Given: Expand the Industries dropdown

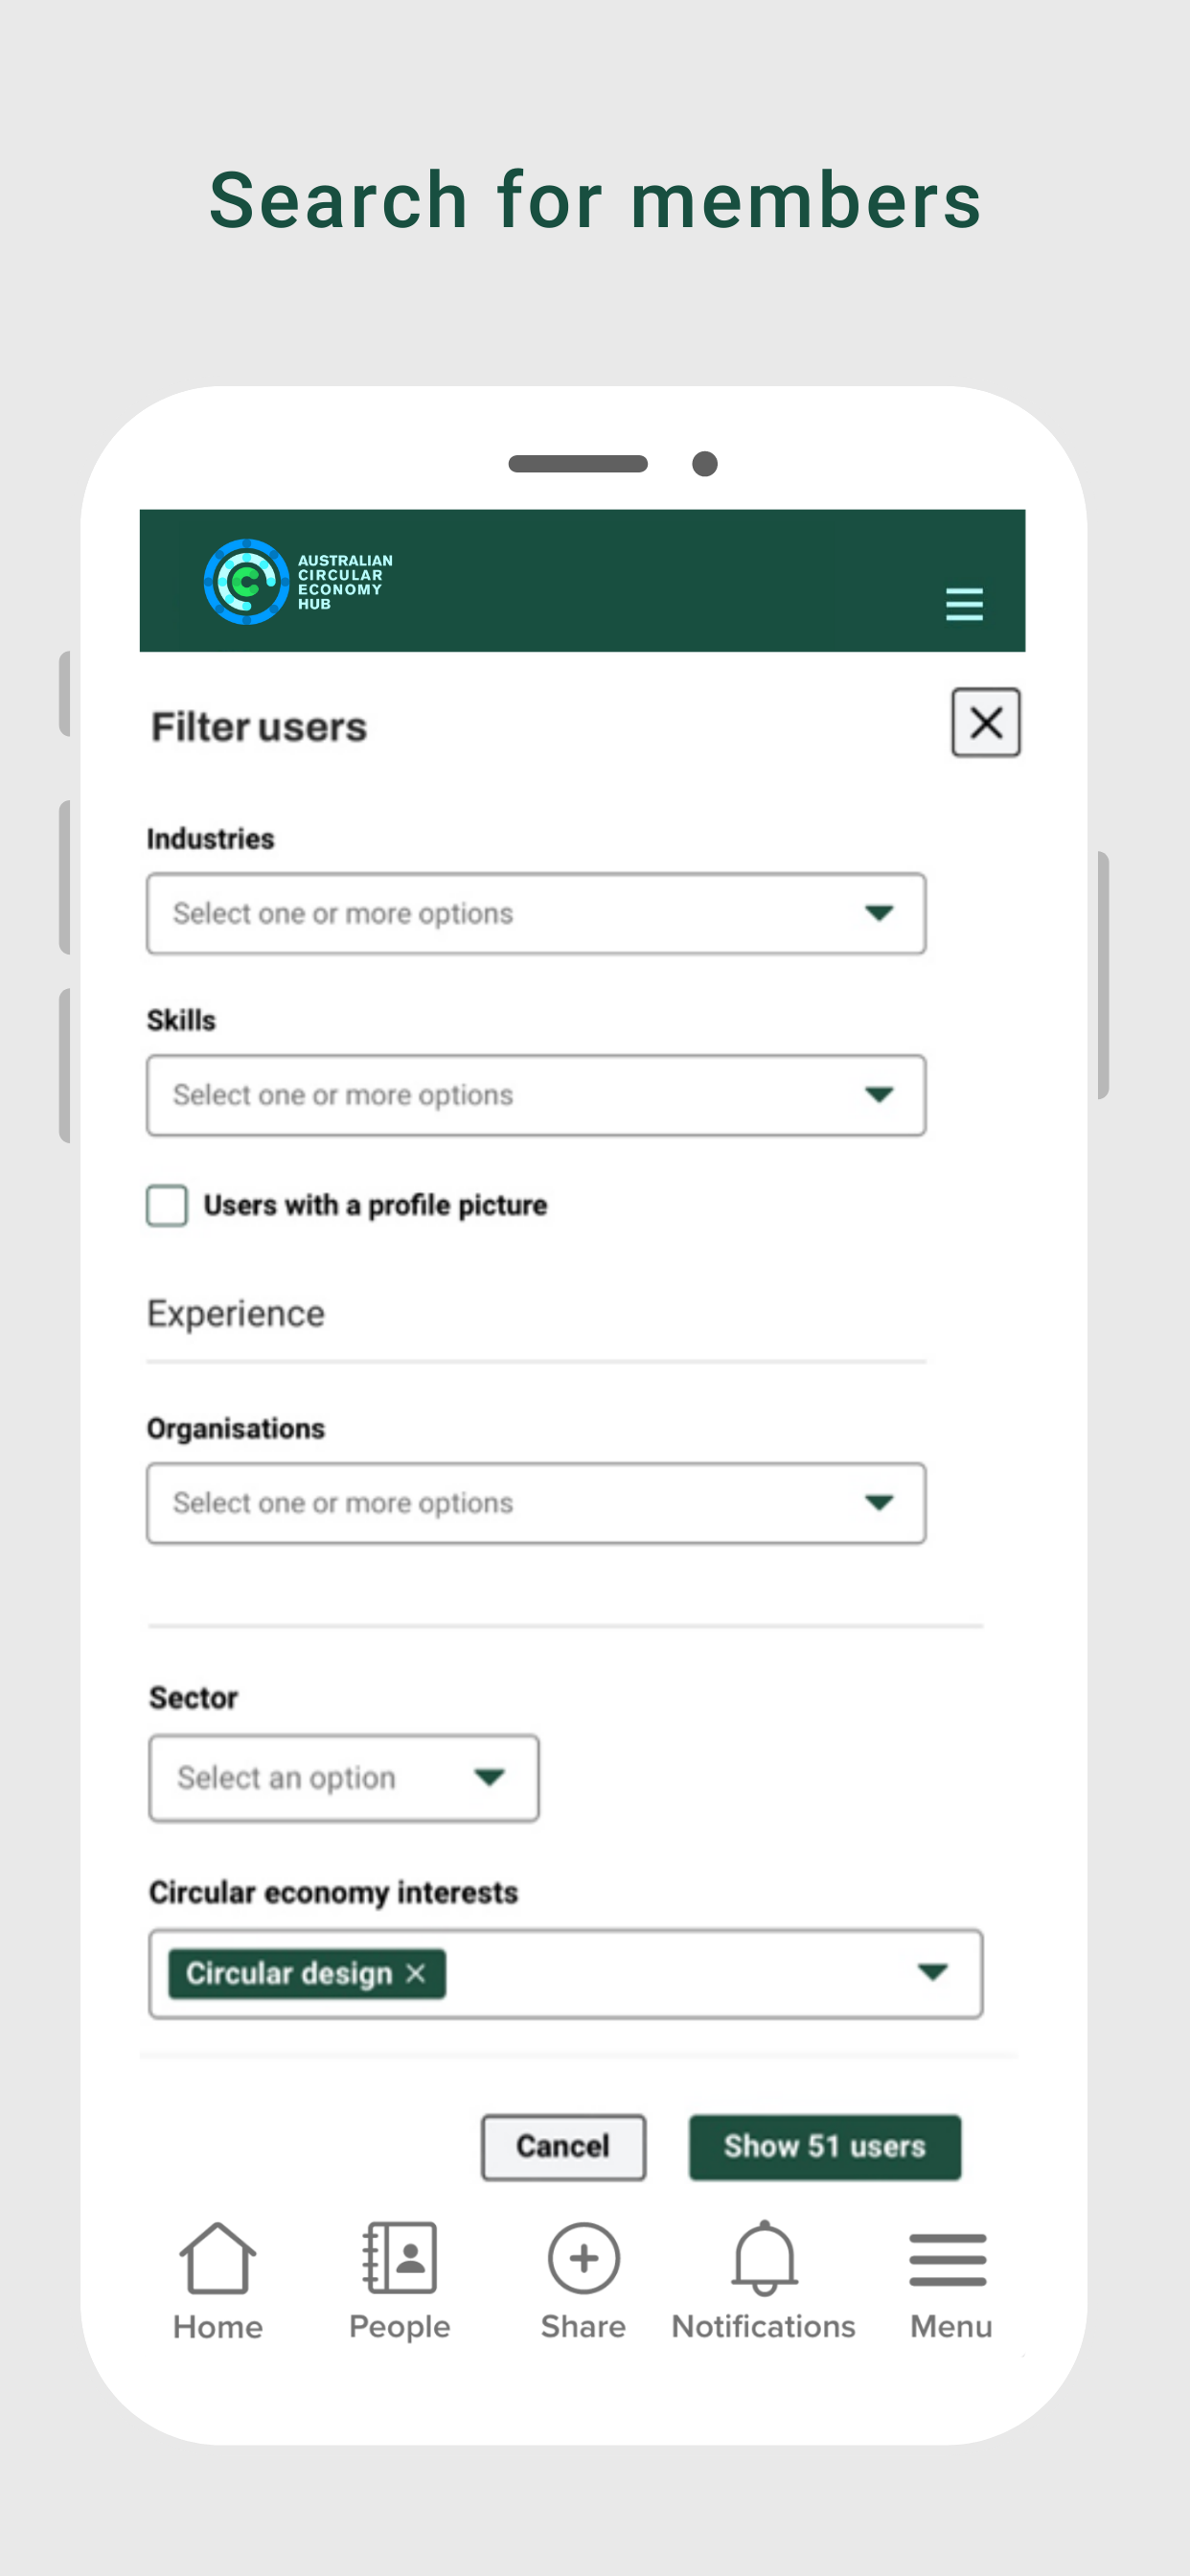Looking at the screenshot, I should [536, 913].
